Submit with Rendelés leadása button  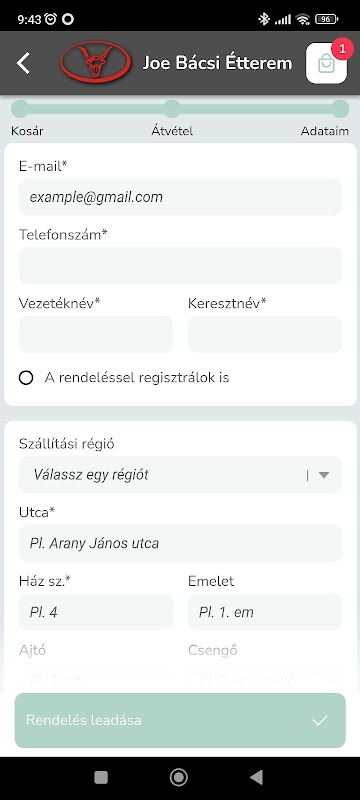click(180, 720)
